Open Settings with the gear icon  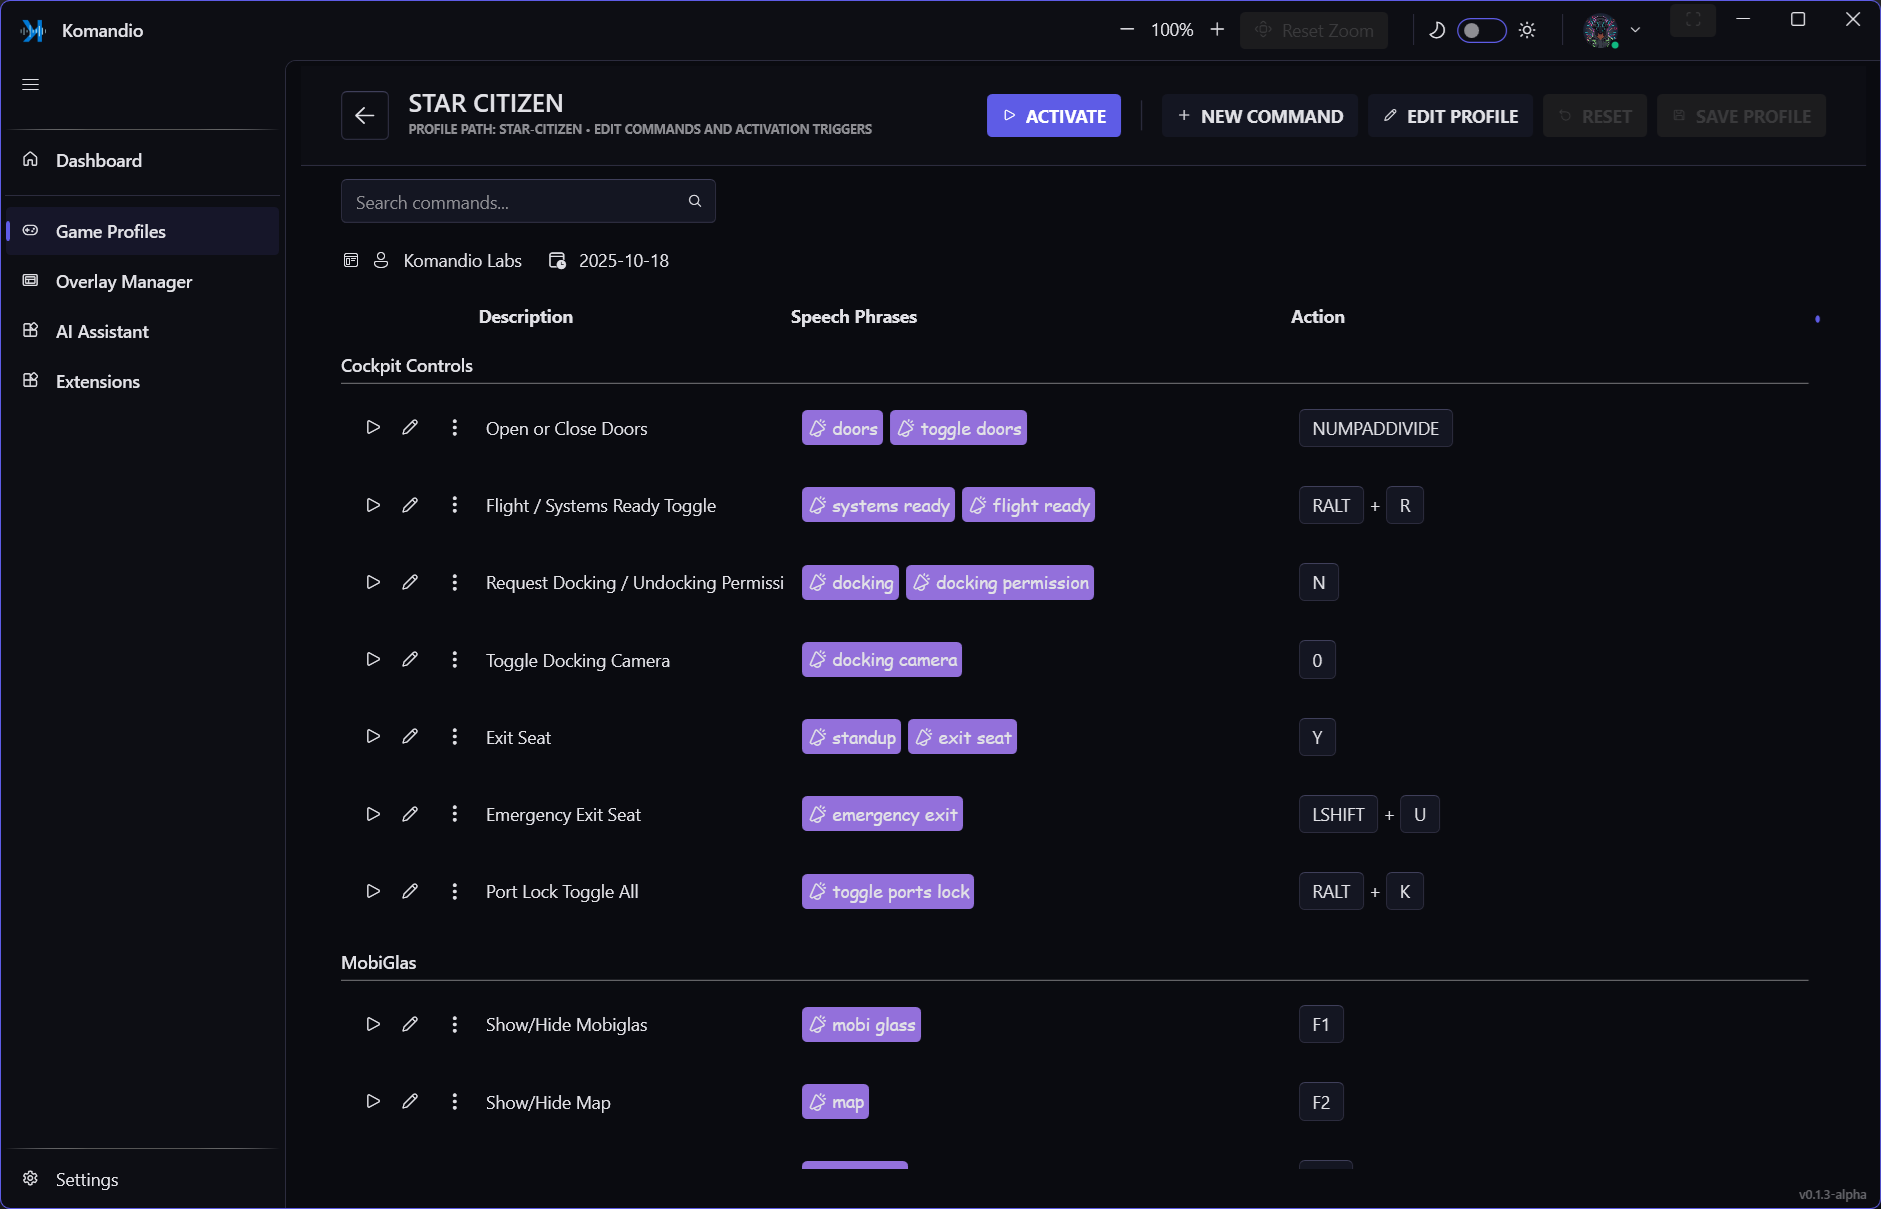point(30,1179)
